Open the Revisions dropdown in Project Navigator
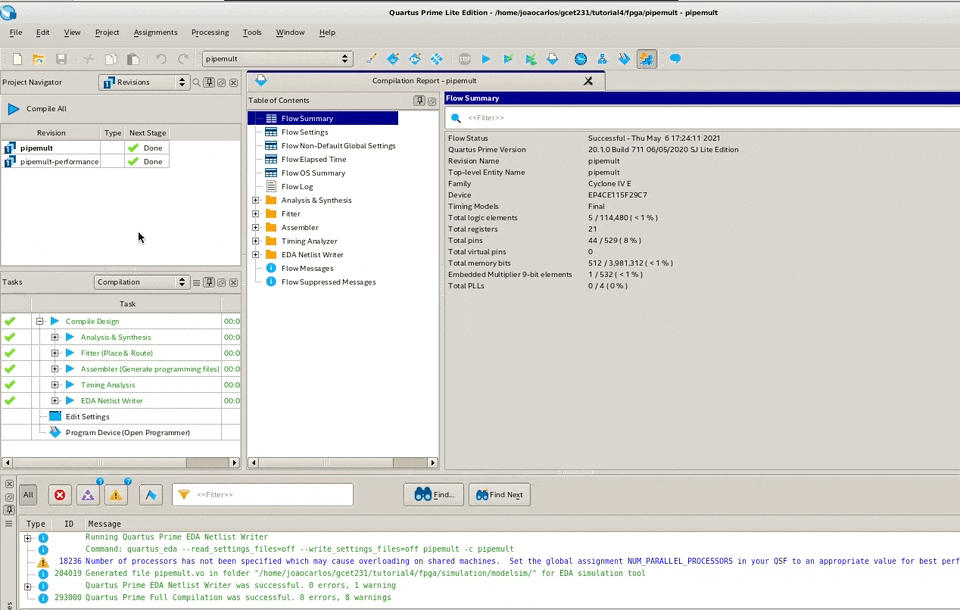The width and height of the screenshot is (960, 610). 144,82
